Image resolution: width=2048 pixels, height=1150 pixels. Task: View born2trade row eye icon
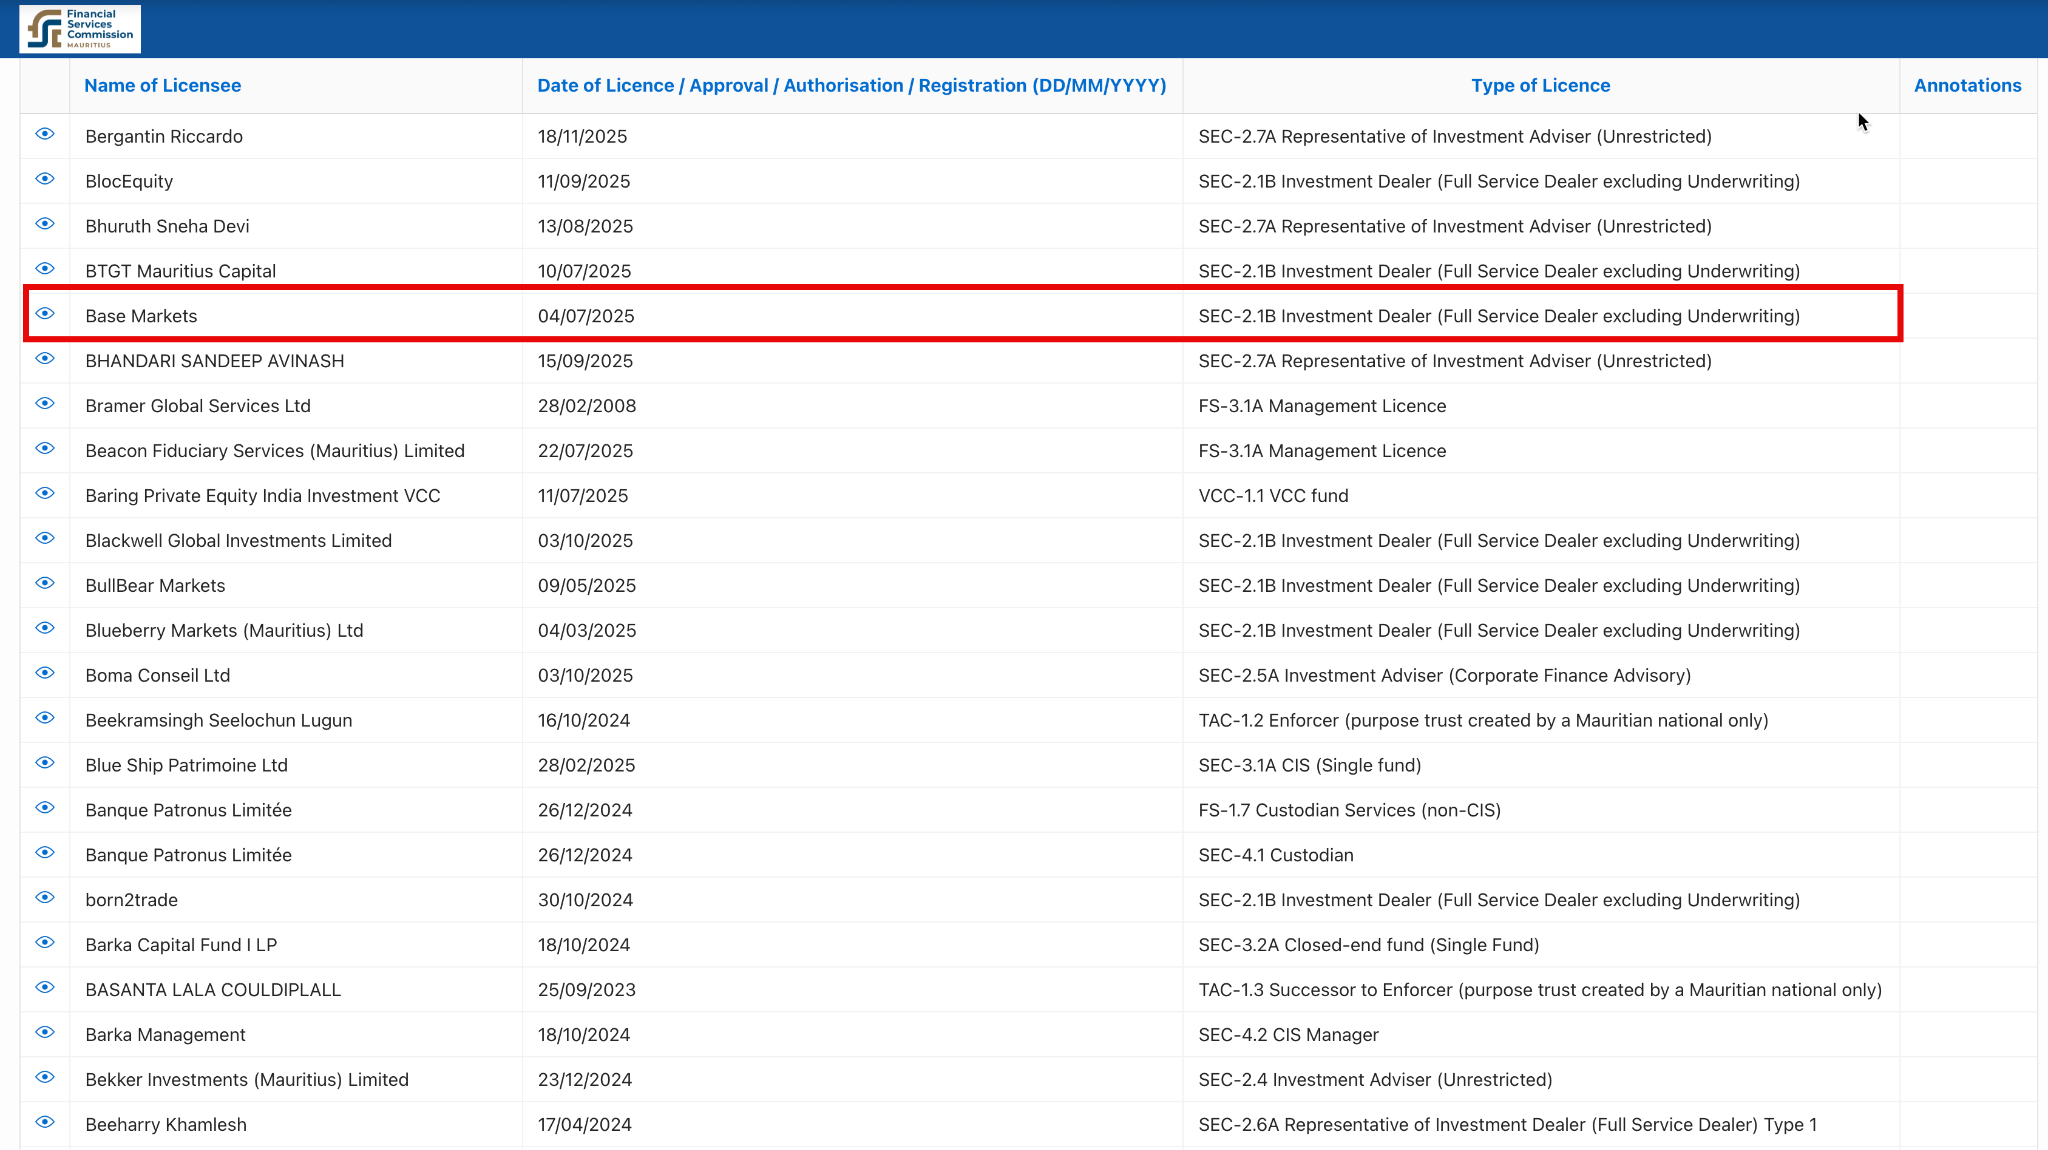coord(45,898)
